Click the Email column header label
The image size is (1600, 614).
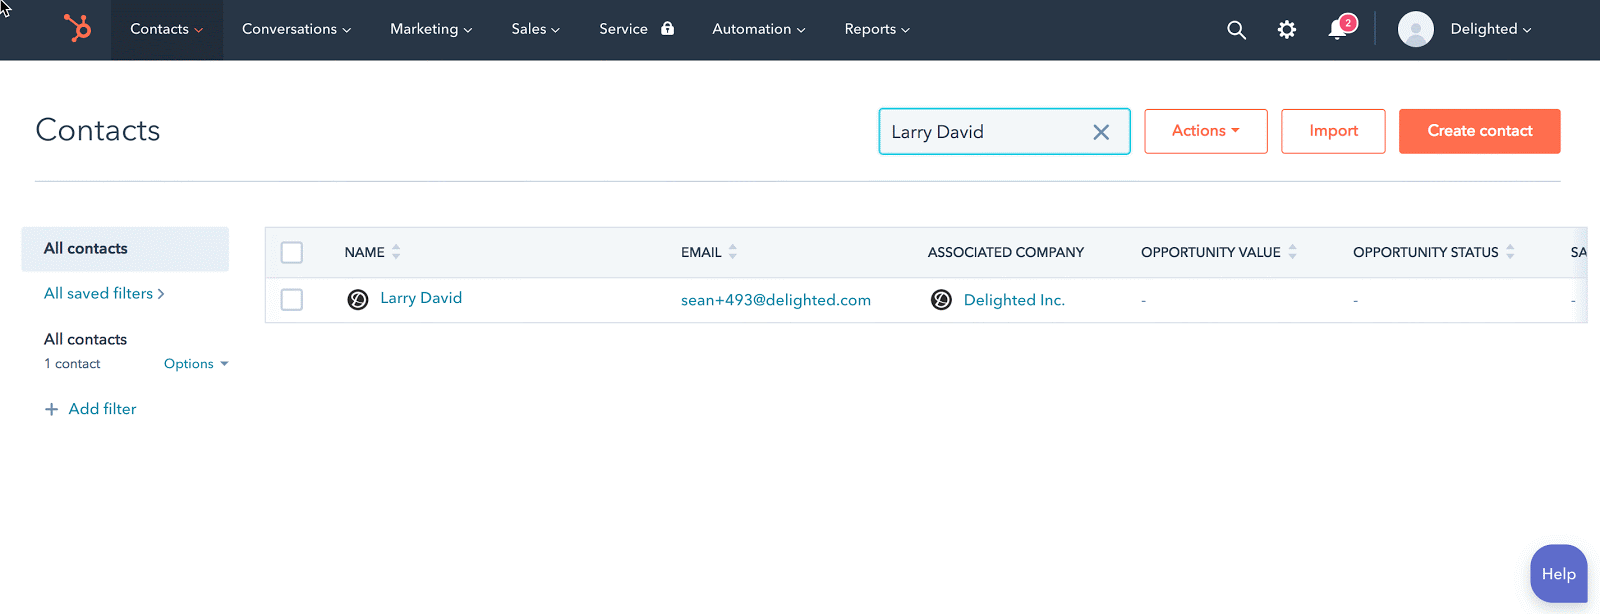point(701,252)
